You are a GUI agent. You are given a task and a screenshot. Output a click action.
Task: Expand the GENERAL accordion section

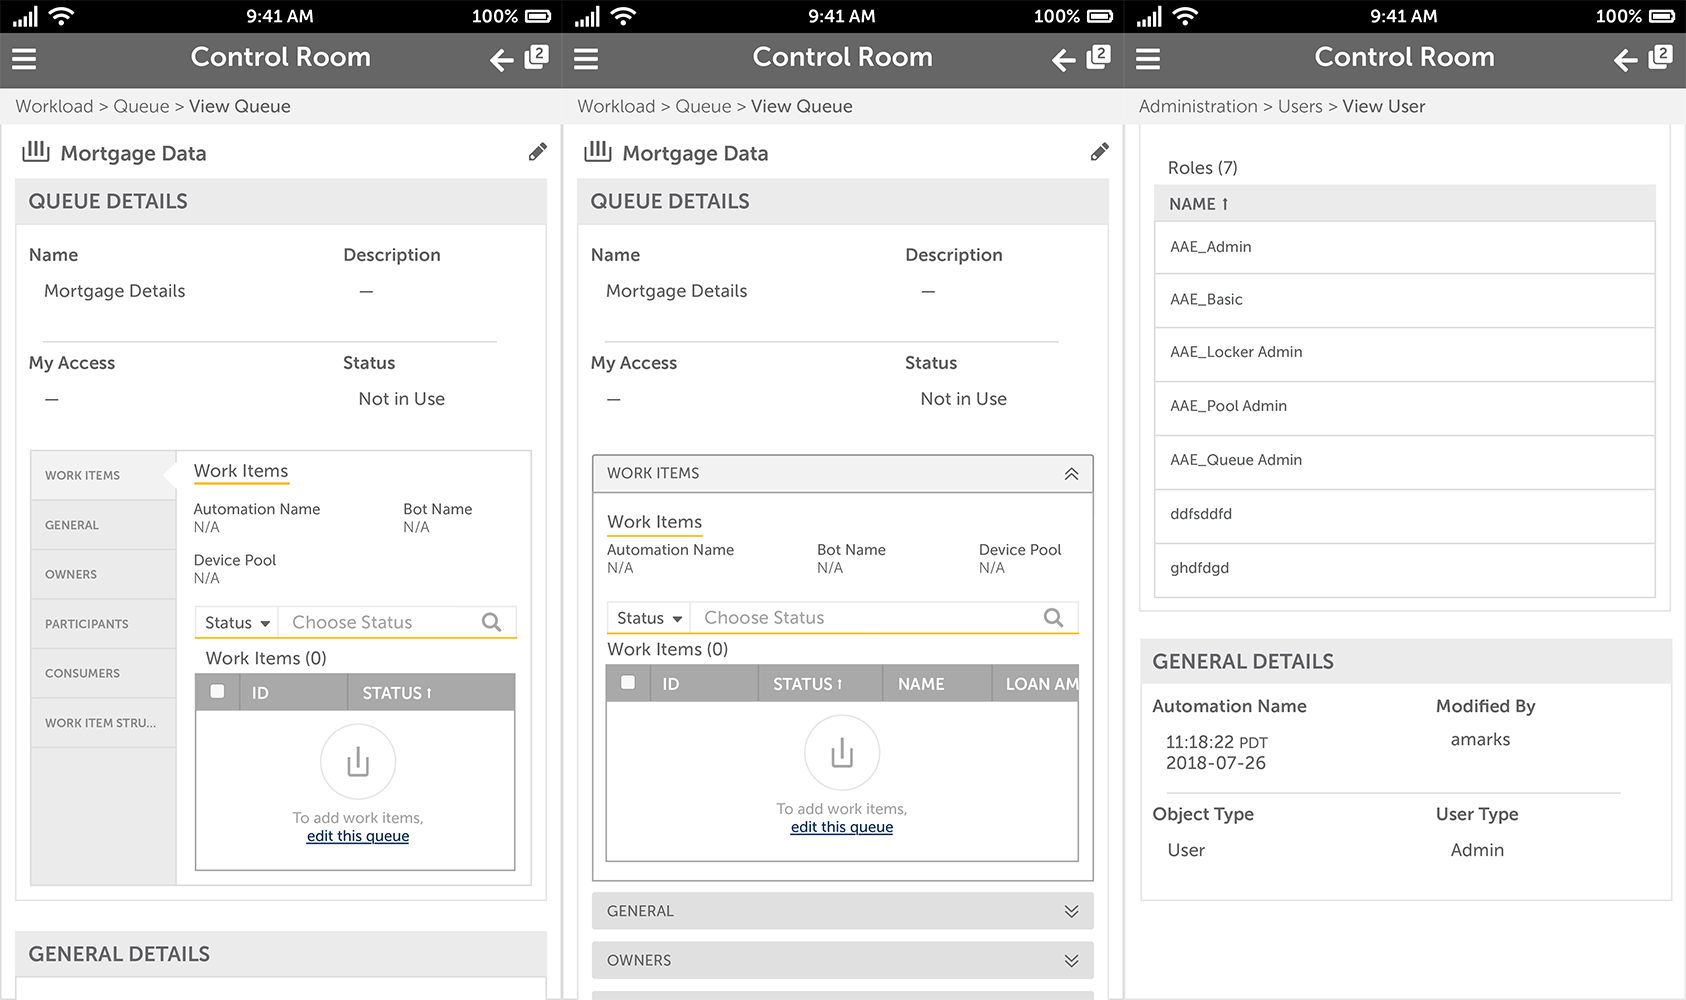842,911
